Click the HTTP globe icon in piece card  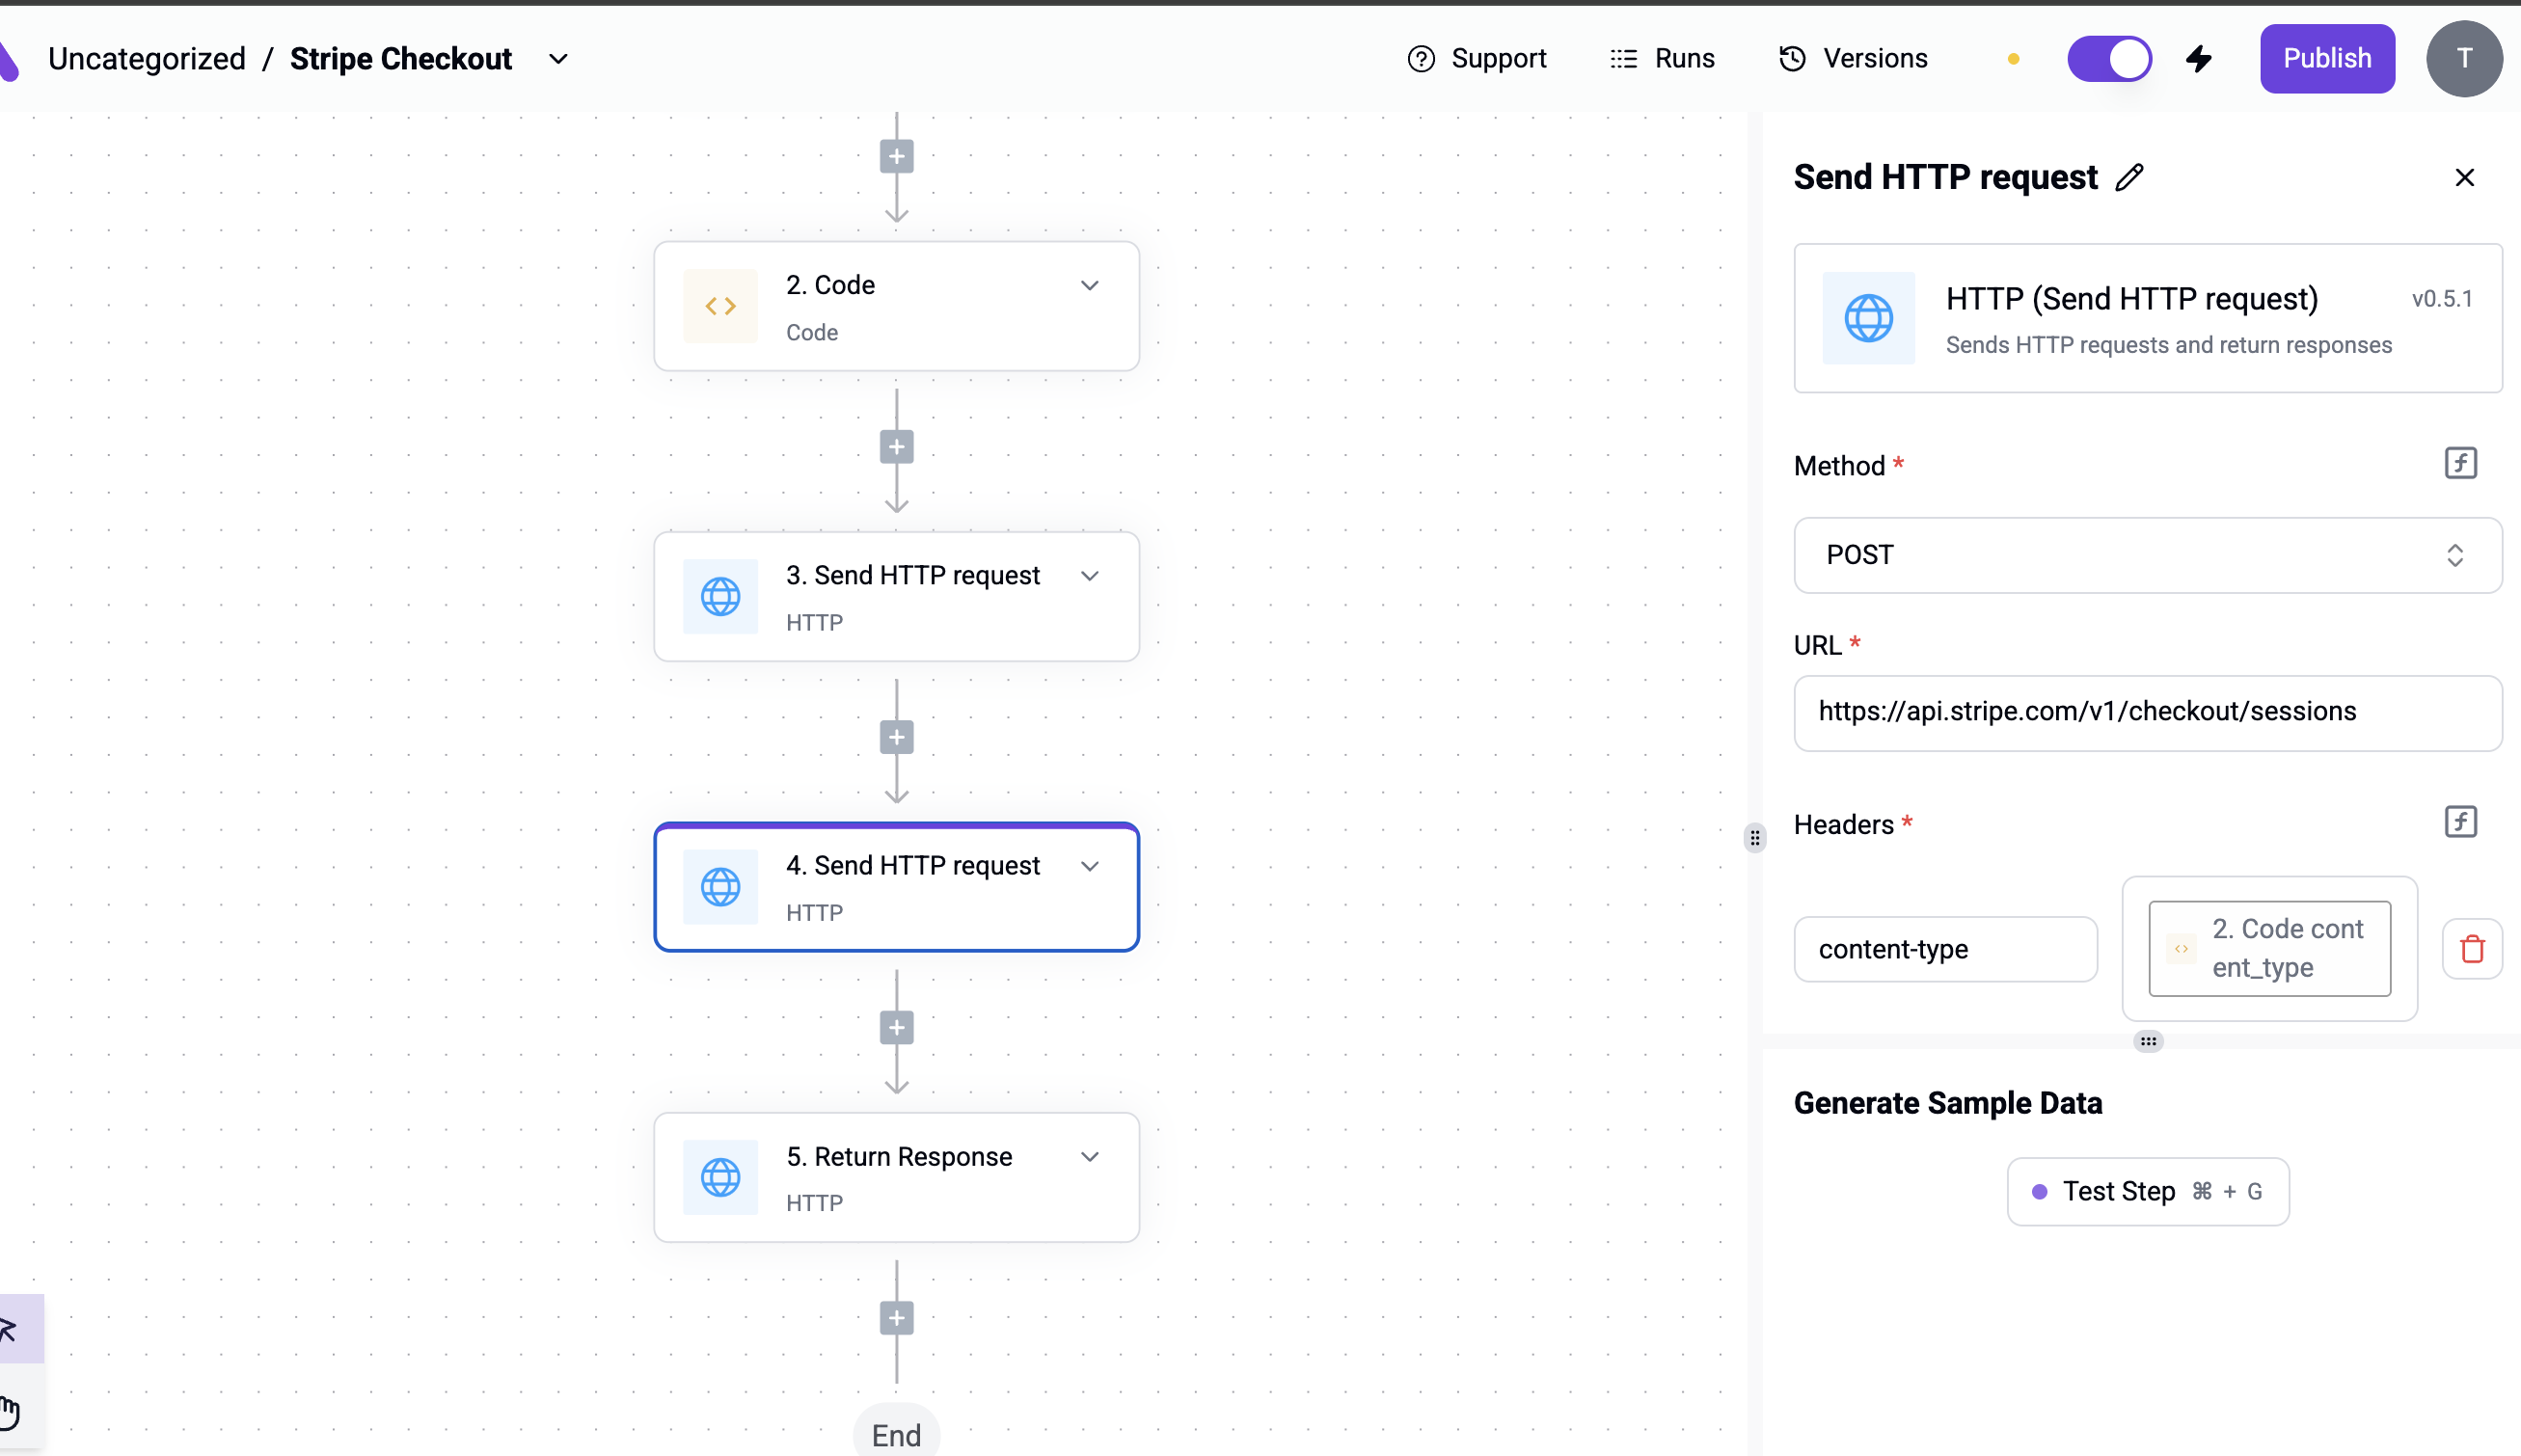pos(1868,319)
